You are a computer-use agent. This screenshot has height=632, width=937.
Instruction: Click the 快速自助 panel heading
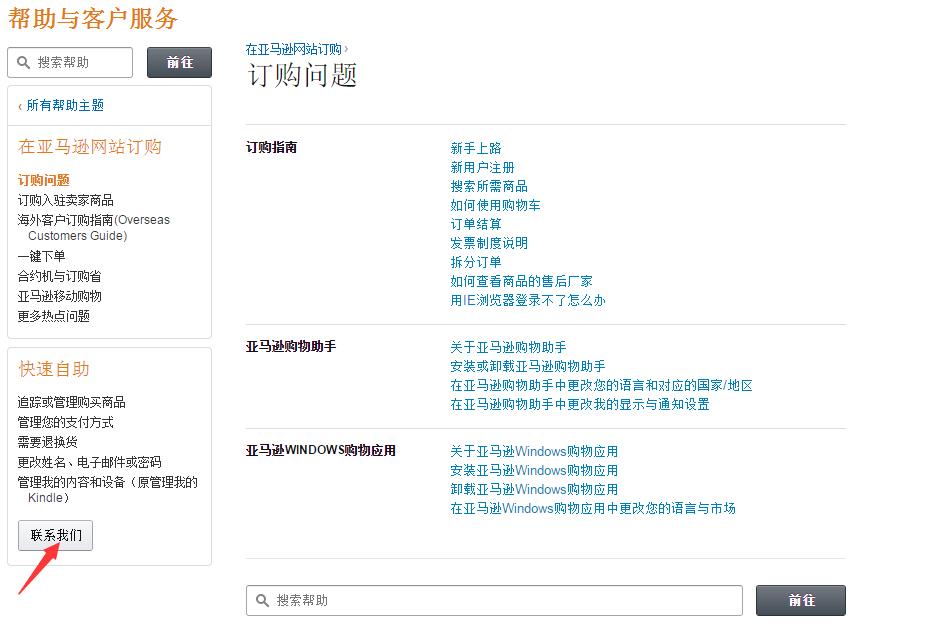coord(54,369)
